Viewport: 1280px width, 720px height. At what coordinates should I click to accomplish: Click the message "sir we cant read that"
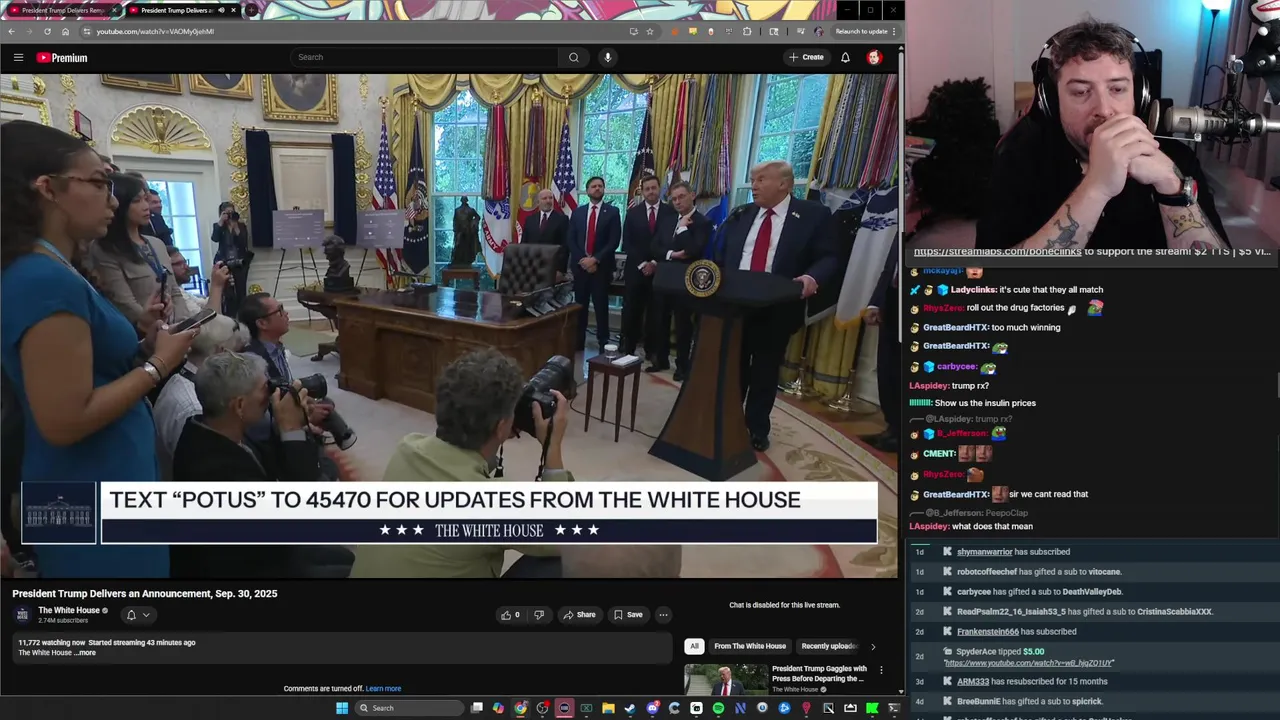(x=1048, y=494)
